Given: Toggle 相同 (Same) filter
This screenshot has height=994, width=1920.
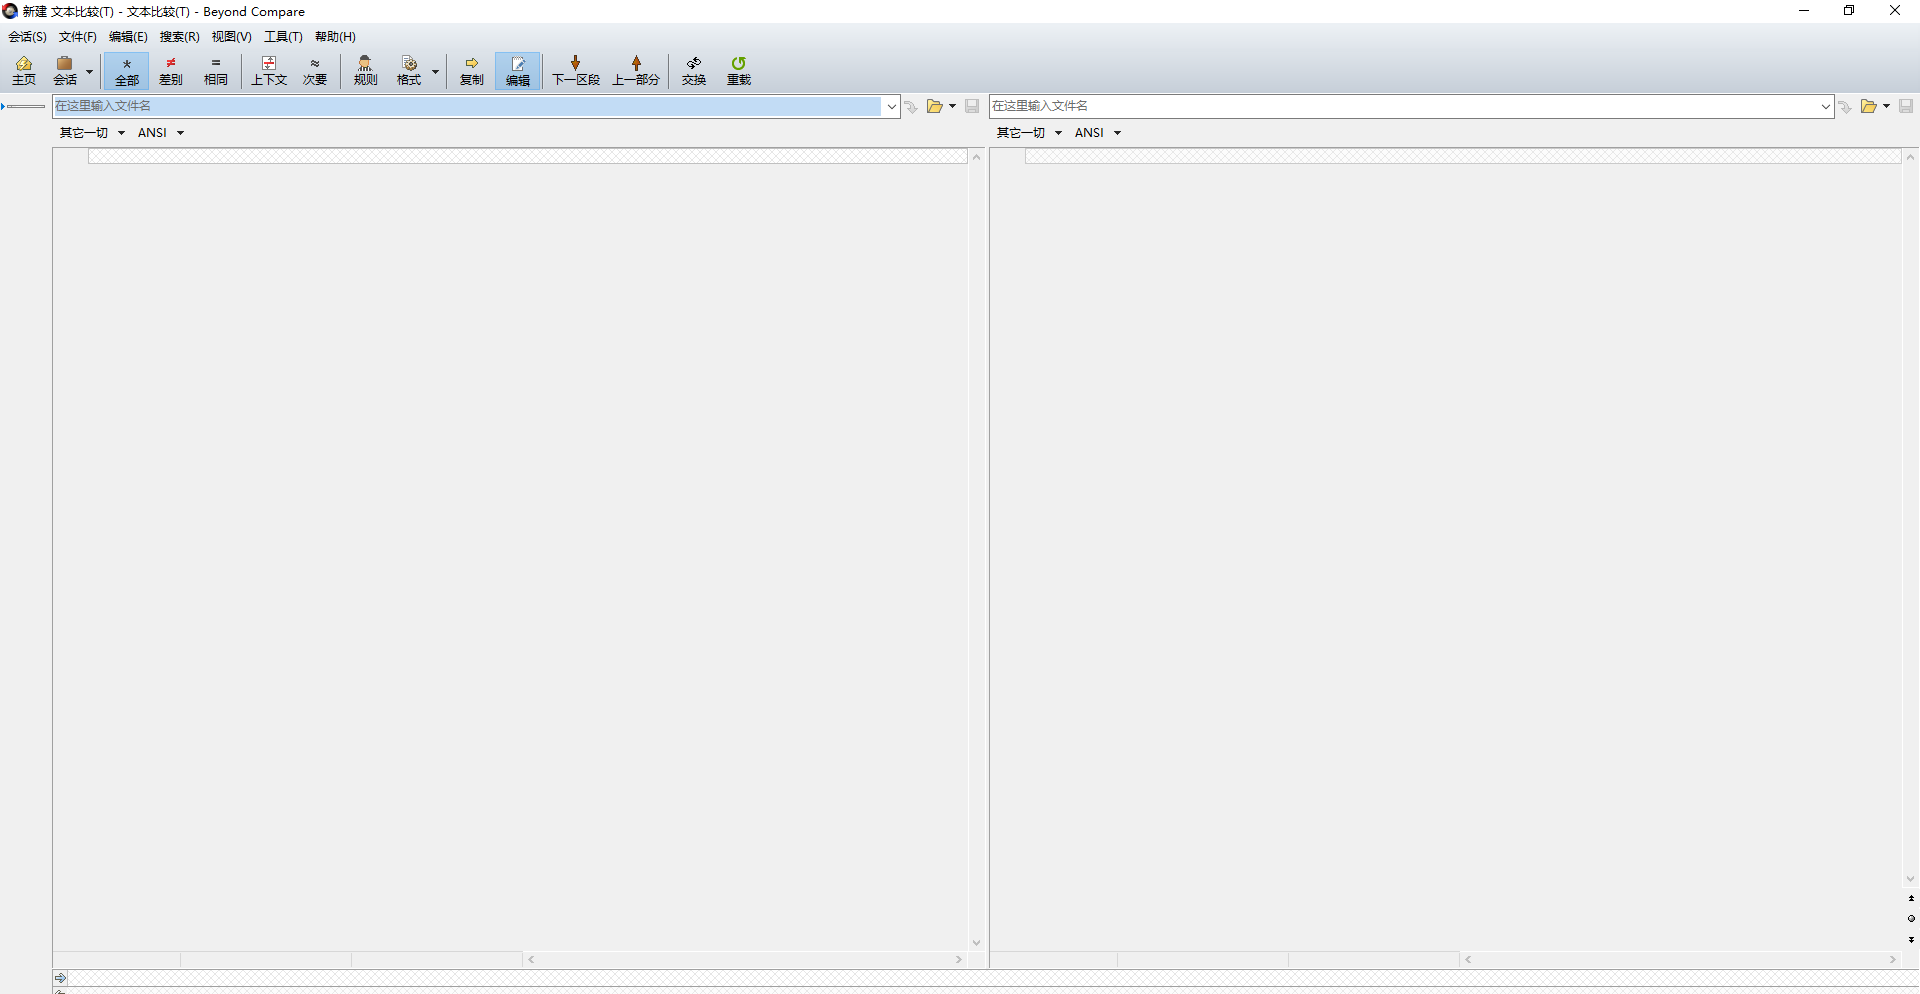Looking at the screenshot, I should click(216, 71).
